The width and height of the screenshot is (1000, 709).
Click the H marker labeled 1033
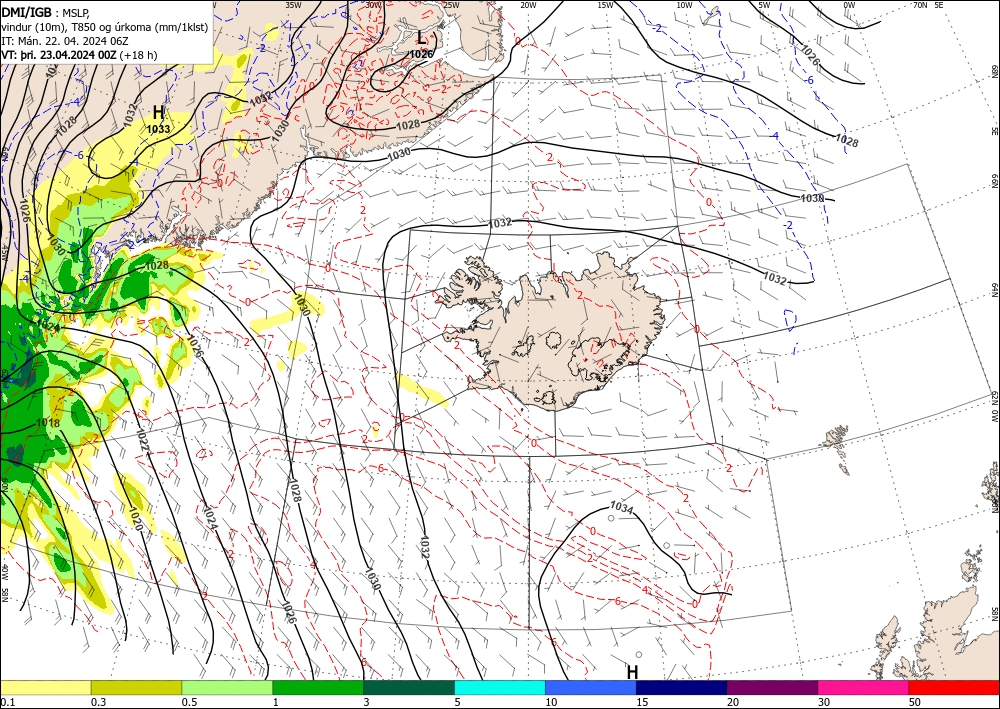coord(158,113)
